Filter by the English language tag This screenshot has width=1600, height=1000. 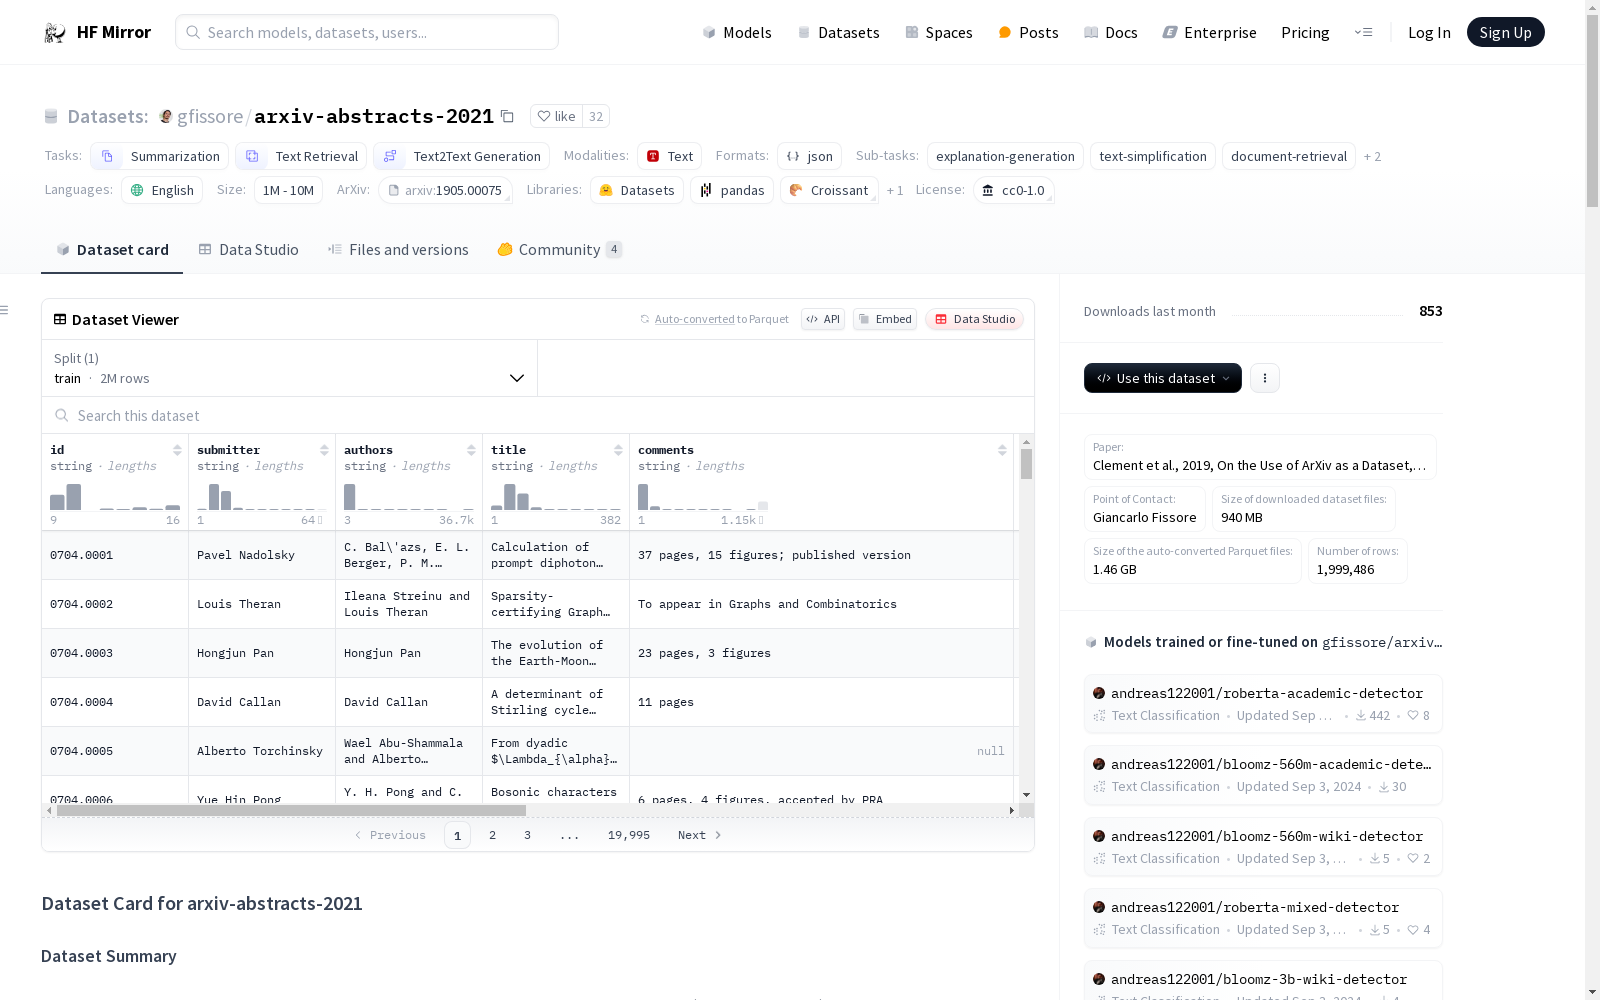162,190
